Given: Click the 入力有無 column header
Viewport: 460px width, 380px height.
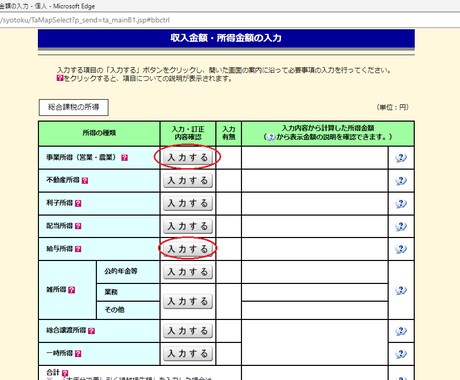Looking at the screenshot, I should click(x=229, y=133).
